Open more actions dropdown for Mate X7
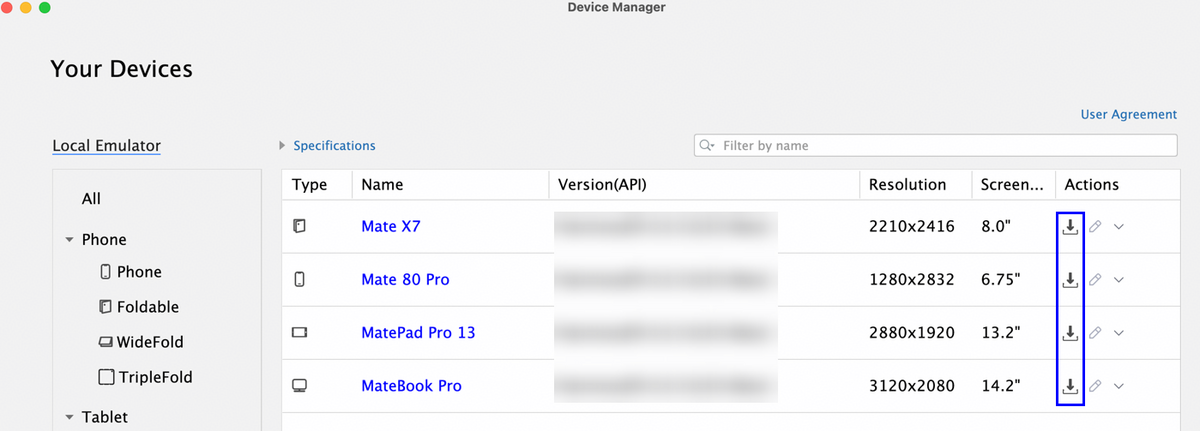This screenshot has height=431, width=1200. pyautogui.click(x=1119, y=227)
